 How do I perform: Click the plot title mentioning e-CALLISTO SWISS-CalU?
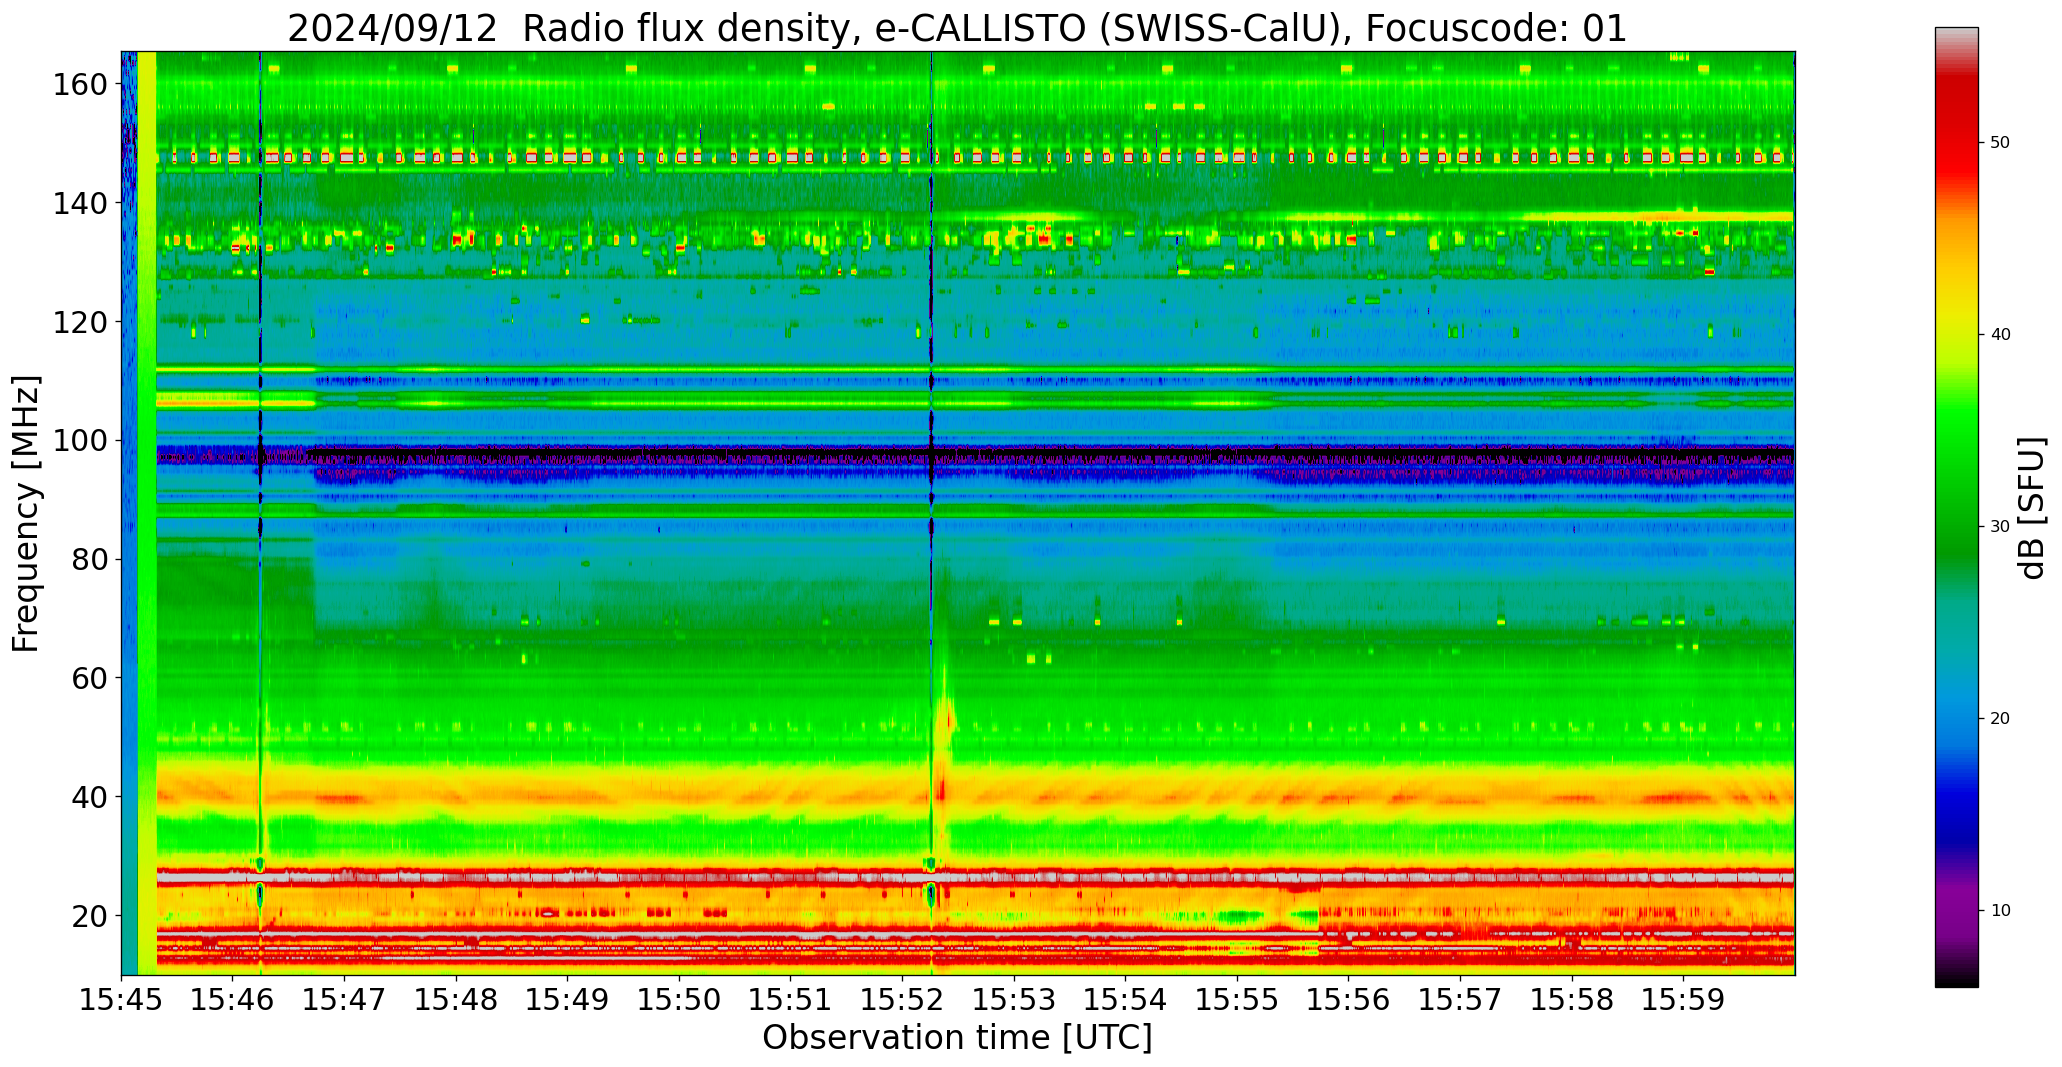point(957,28)
